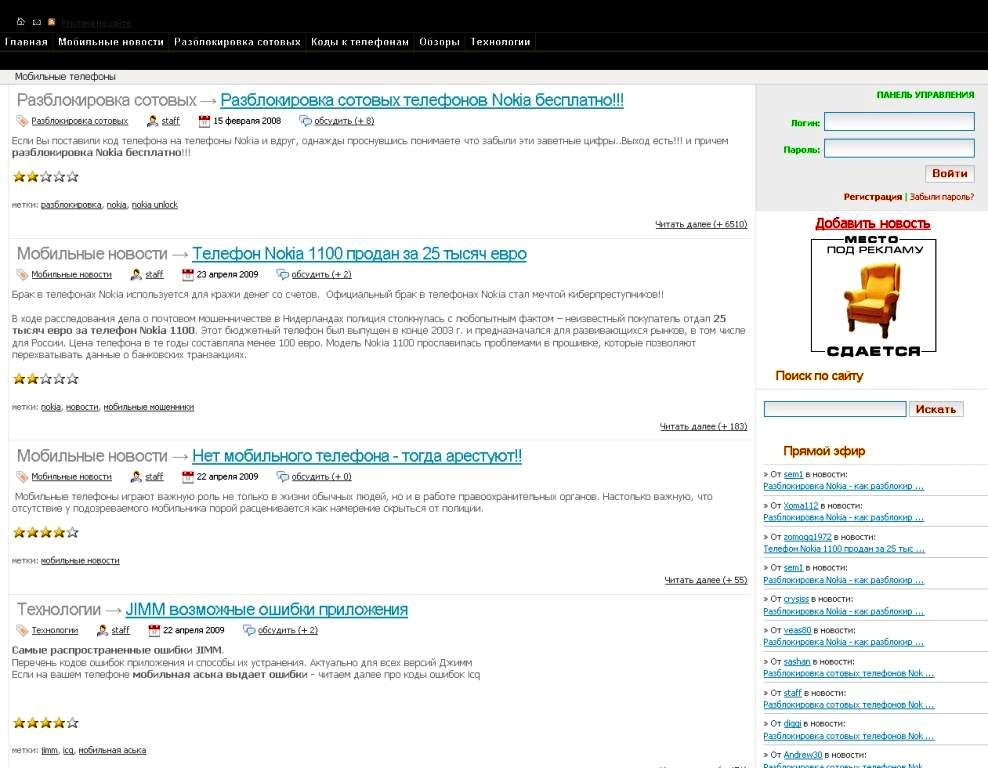The width and height of the screenshot is (988, 768).
Task: Give the Nokia 1100 post the fifth star
Action: tap(72, 379)
